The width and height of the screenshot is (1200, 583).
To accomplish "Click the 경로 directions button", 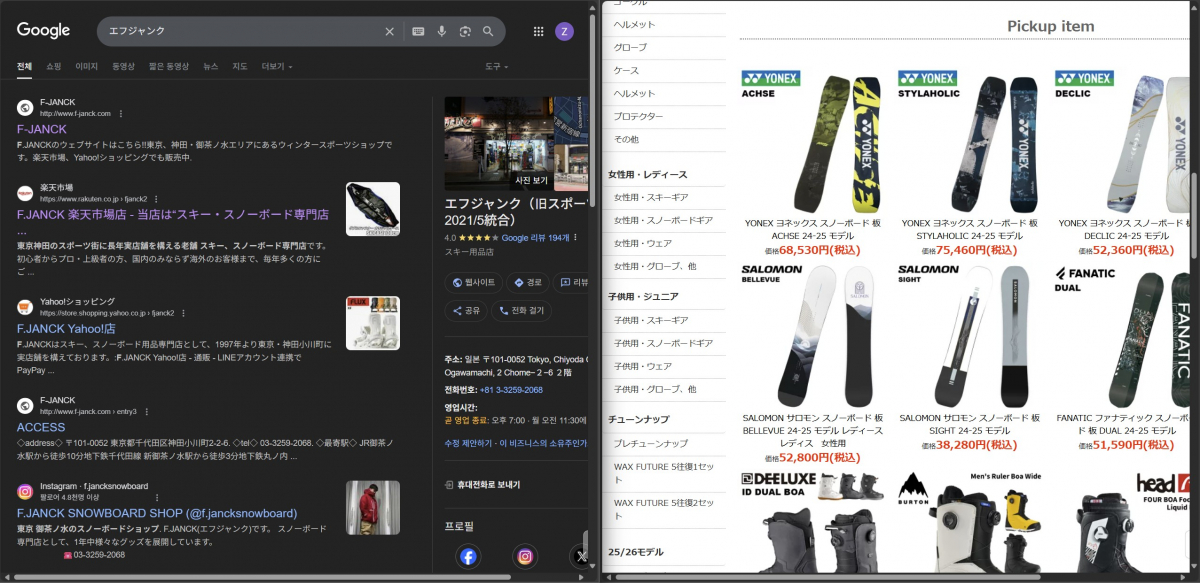I will coord(528,283).
